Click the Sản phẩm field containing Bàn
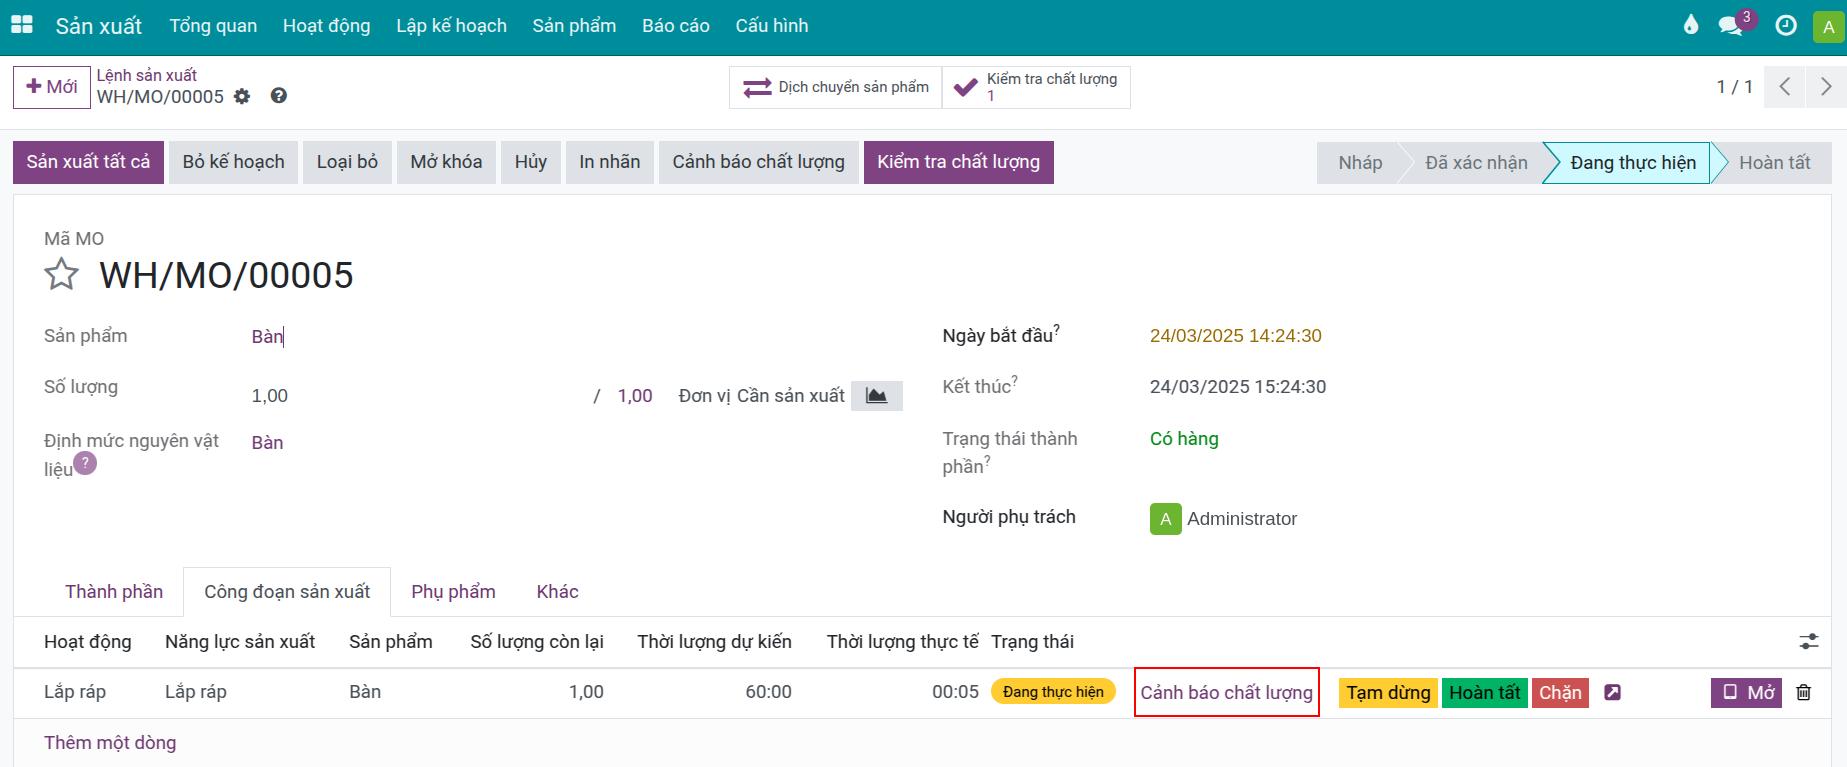The width and height of the screenshot is (1847, 767). pos(575,337)
